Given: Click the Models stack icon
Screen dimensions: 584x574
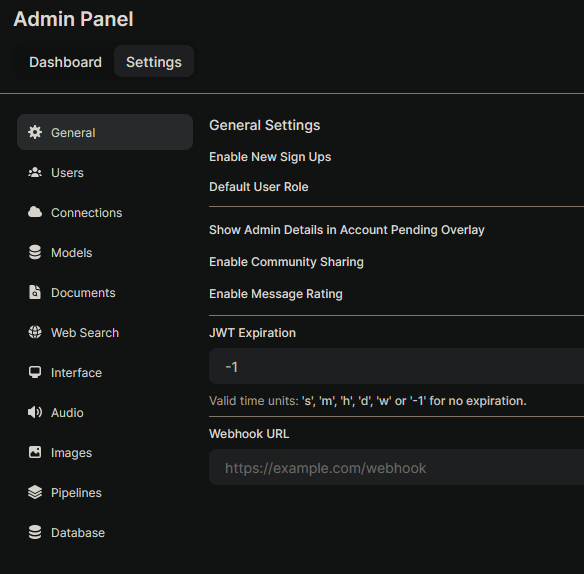Looking at the screenshot, I should (x=35, y=252).
